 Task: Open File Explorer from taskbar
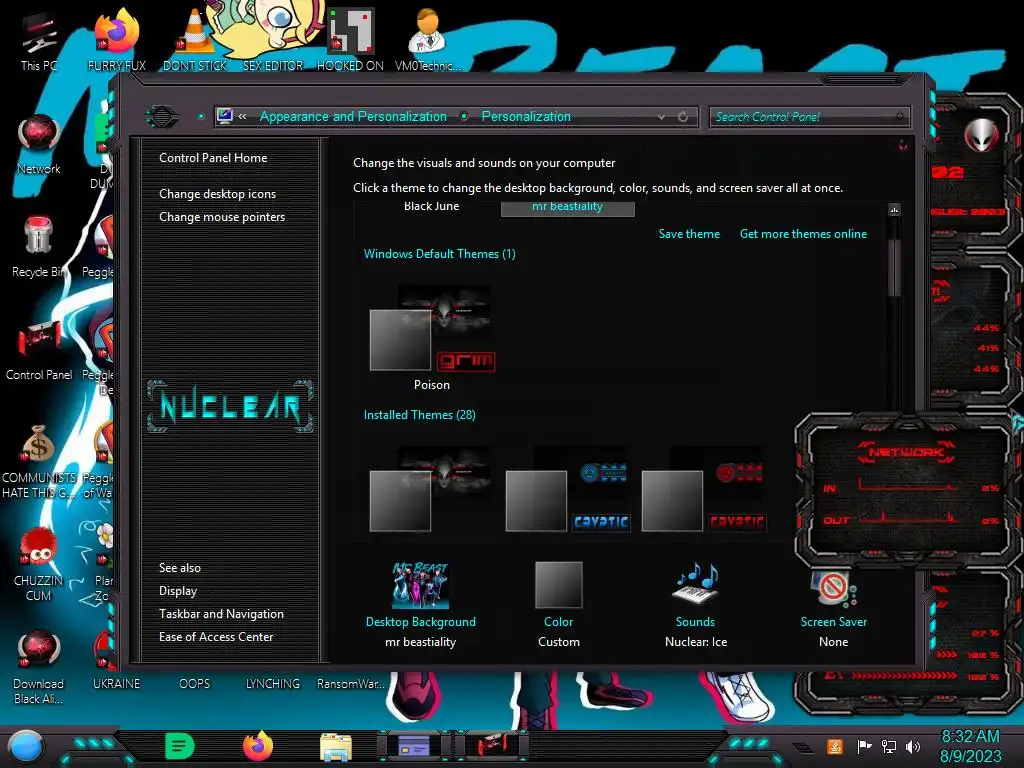[x=336, y=747]
